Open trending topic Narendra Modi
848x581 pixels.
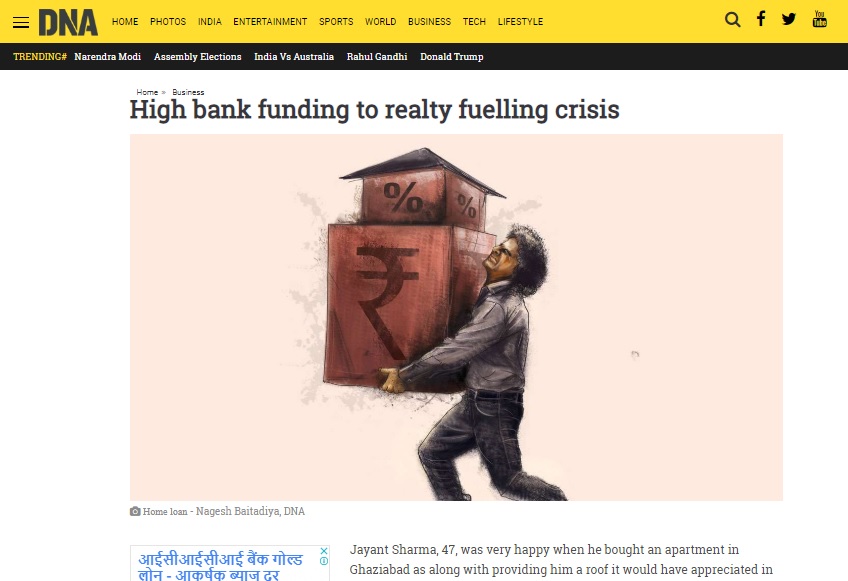coord(108,57)
